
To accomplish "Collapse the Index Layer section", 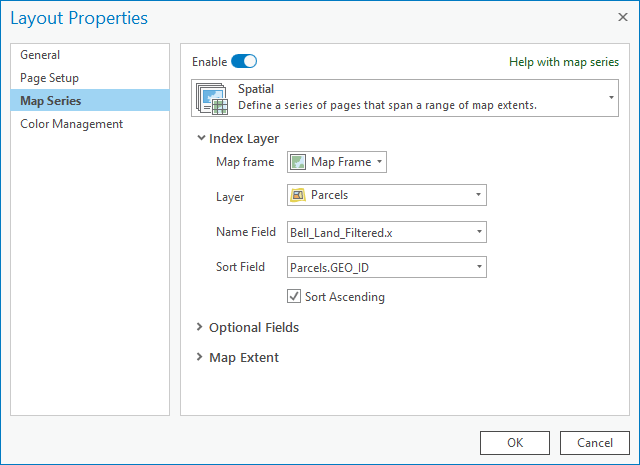I will tap(200, 138).
